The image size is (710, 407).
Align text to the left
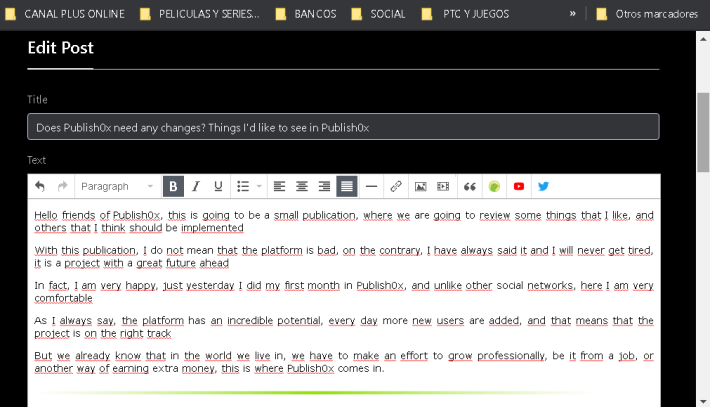tap(279, 186)
